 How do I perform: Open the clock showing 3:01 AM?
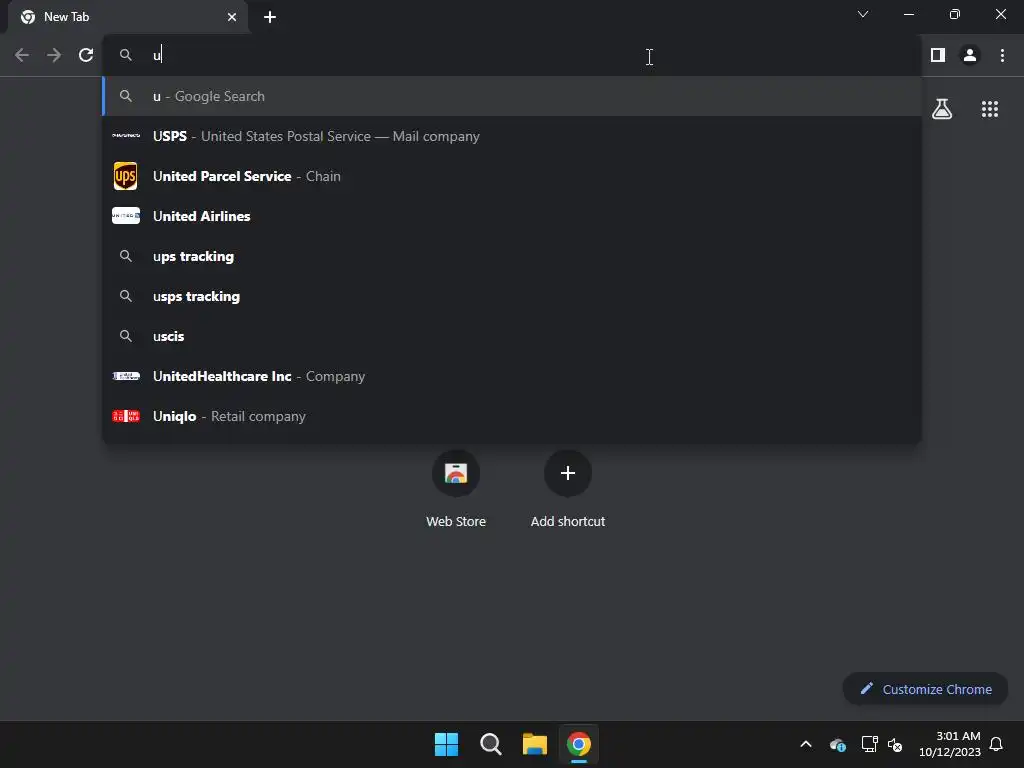(x=950, y=744)
